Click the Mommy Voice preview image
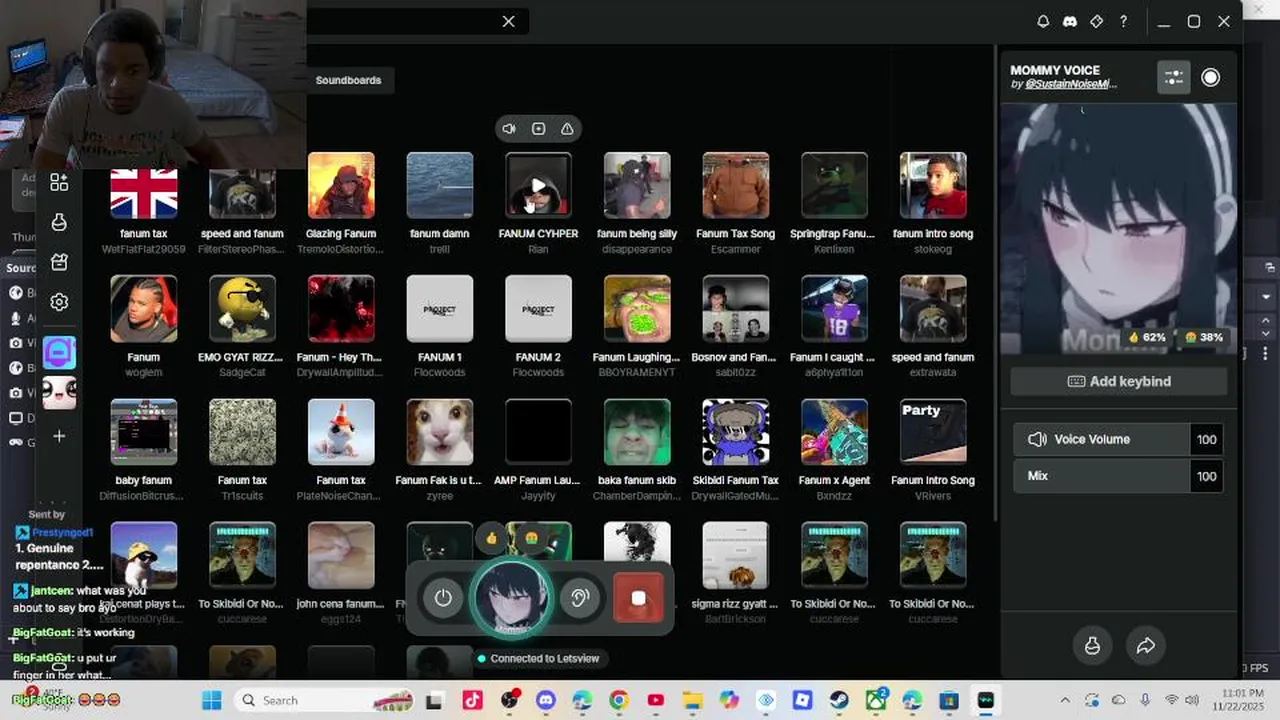Screen dimensions: 1280x720 click(x=1118, y=229)
